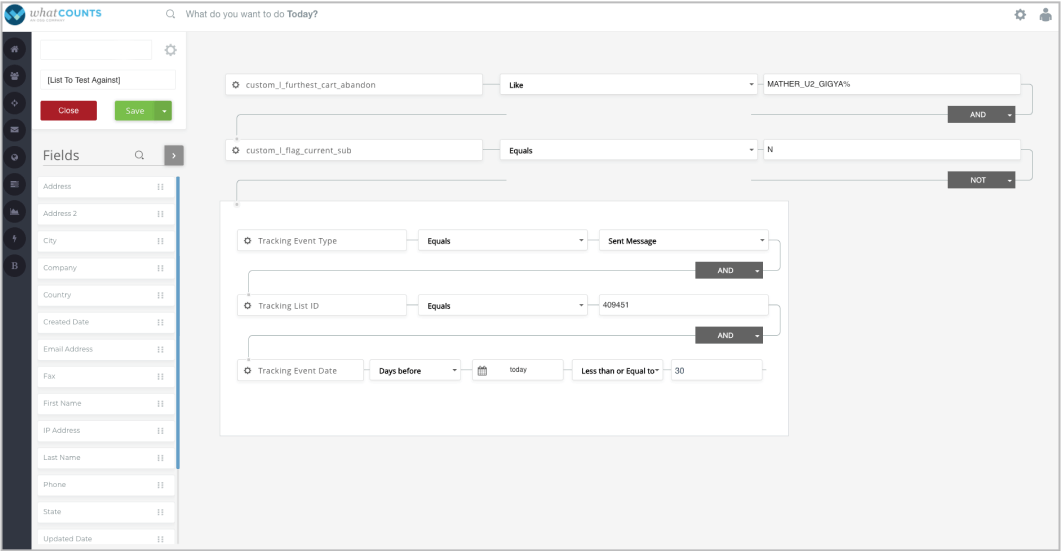1061x551 pixels.
Task: Open the Like operator dropdown
Action: point(628,85)
